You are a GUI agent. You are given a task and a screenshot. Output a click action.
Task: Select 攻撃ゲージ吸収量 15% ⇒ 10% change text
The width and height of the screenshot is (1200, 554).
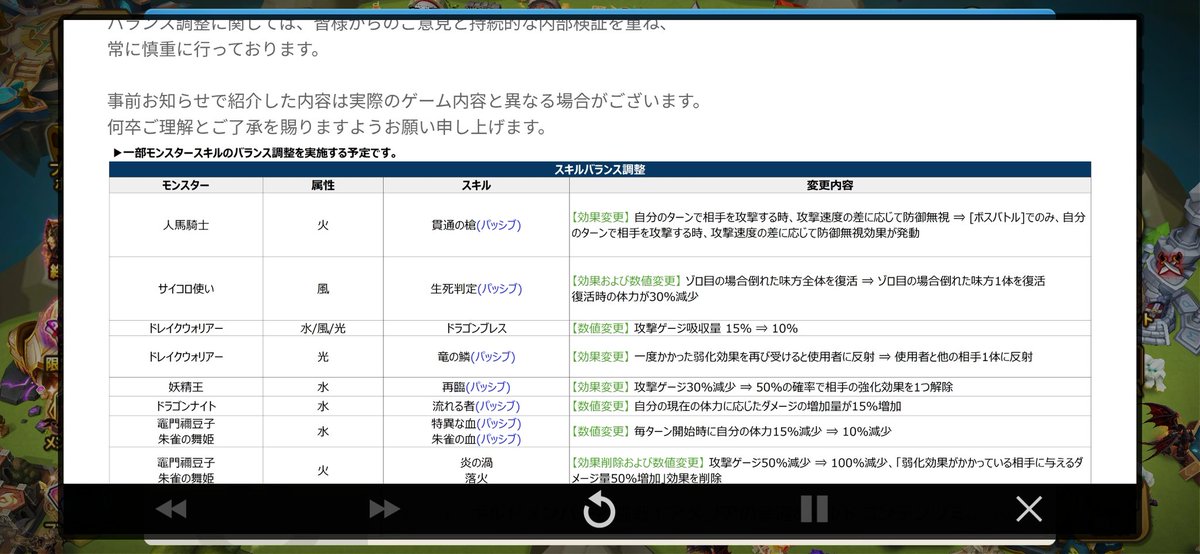pyautogui.click(x=716, y=328)
